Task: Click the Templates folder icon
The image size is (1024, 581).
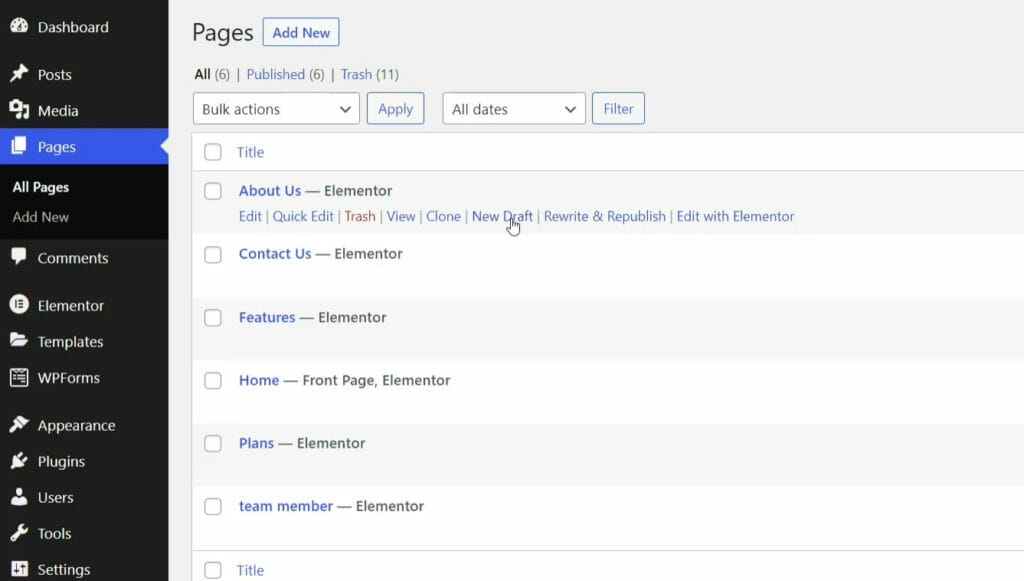Action: 20,340
